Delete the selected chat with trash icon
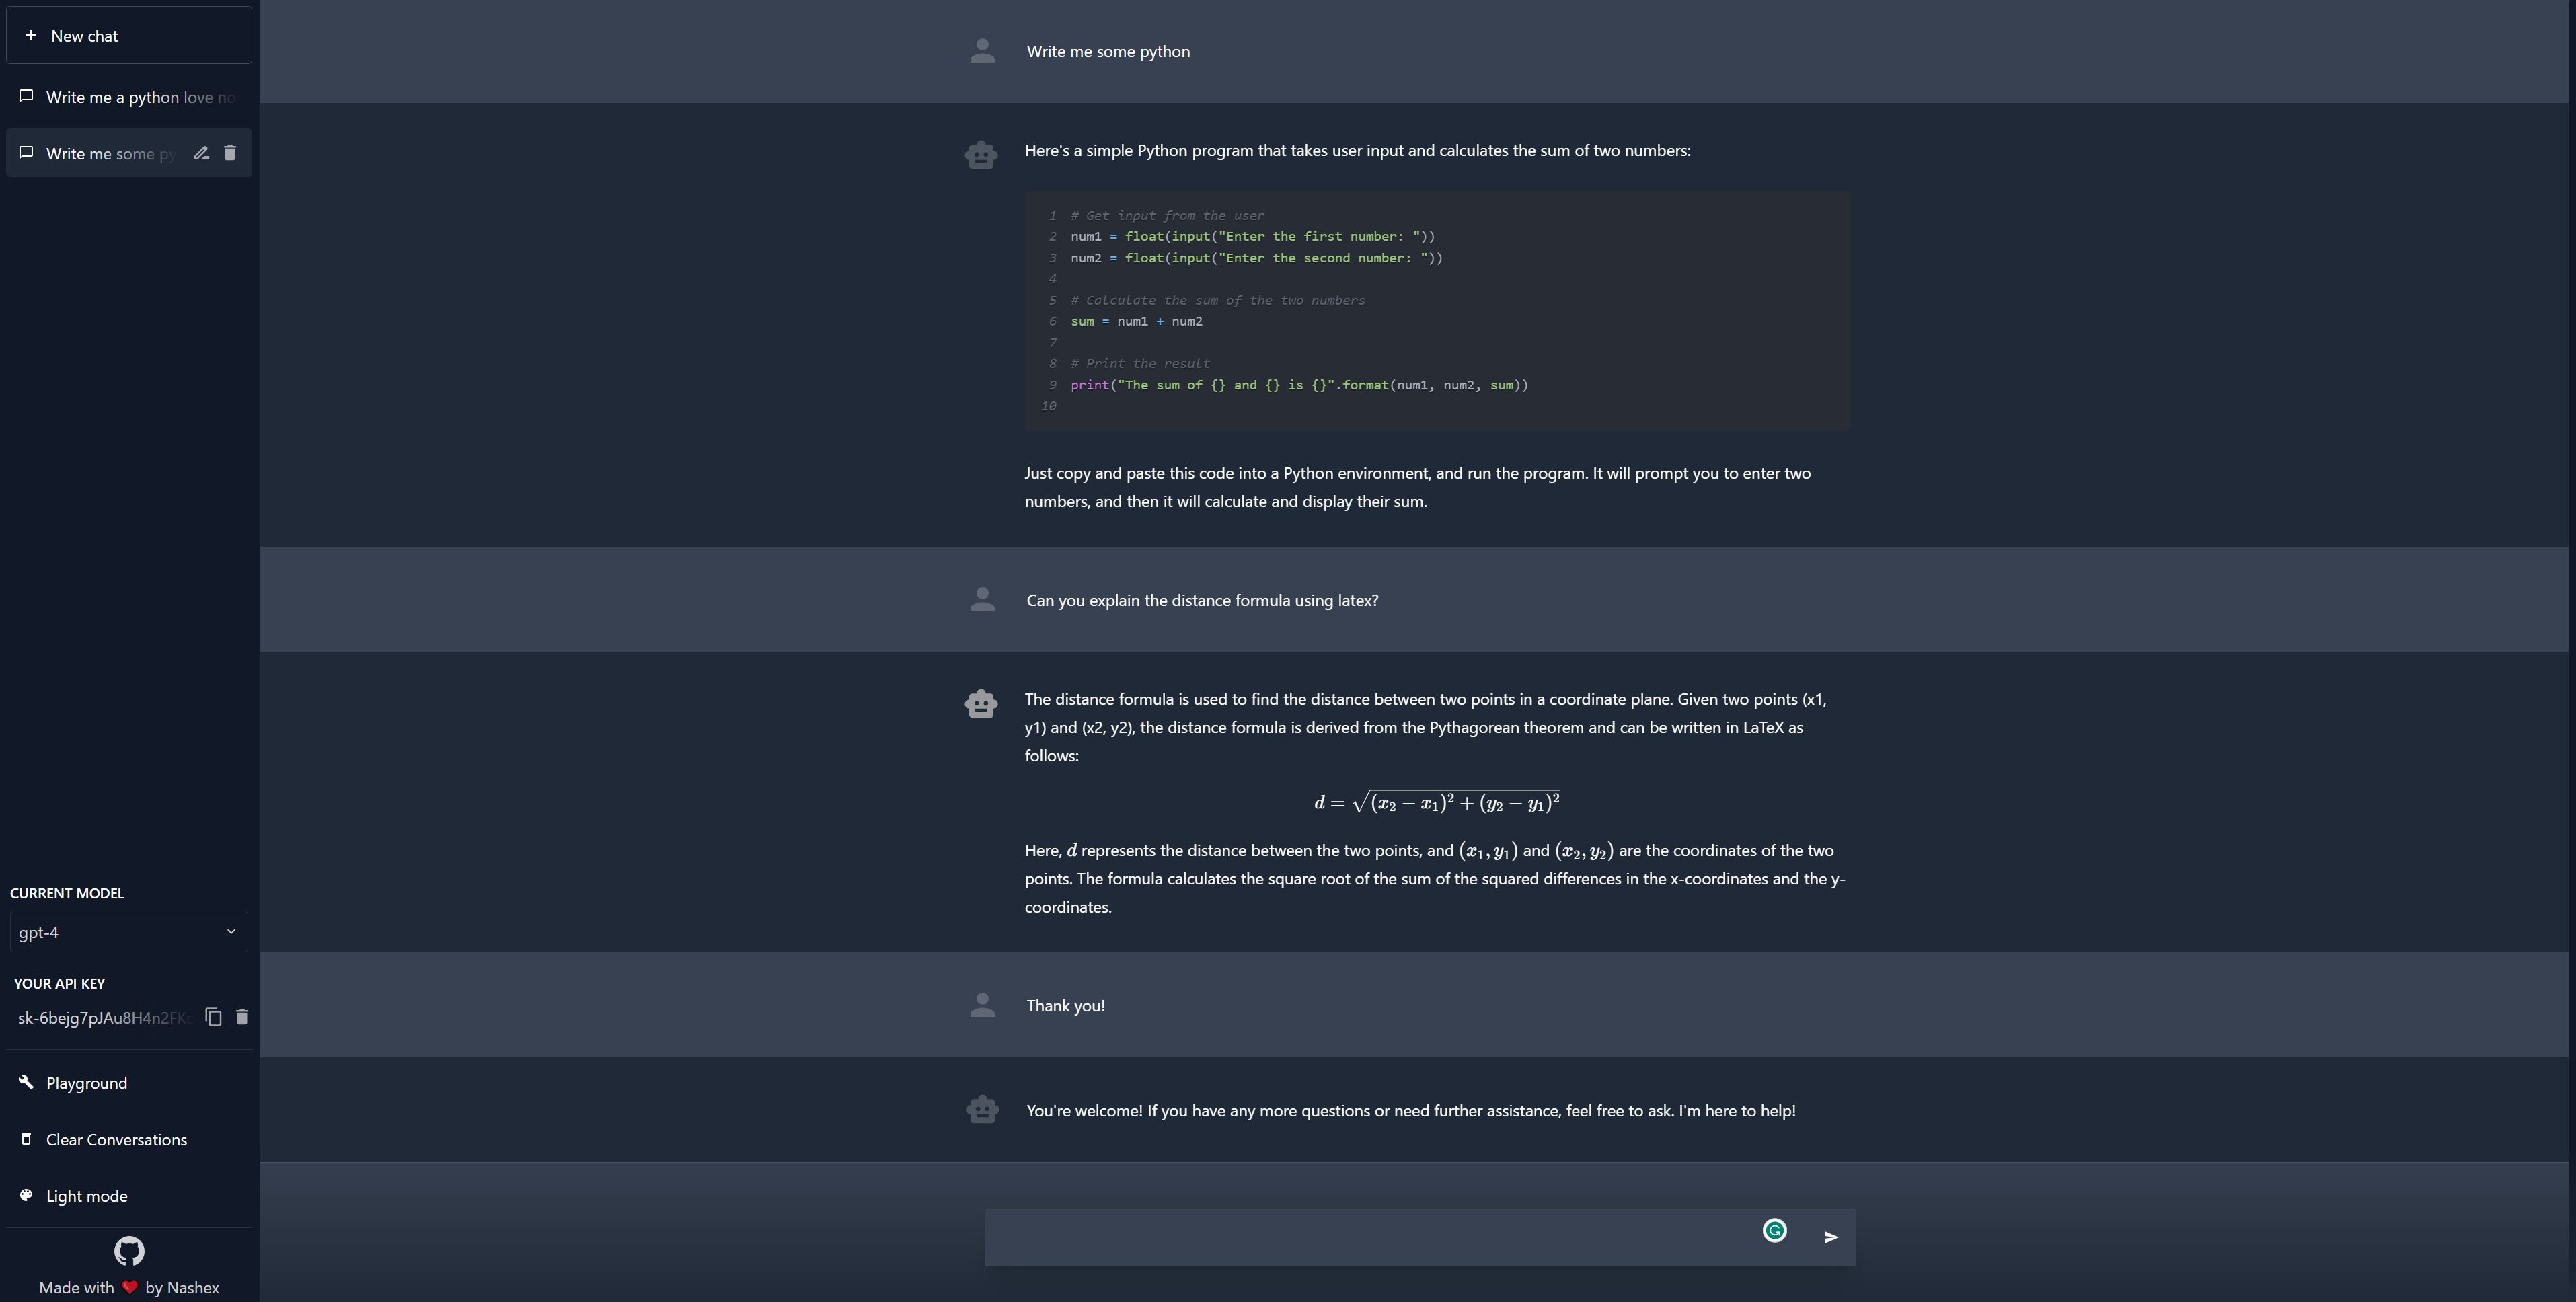Image resolution: width=2576 pixels, height=1302 pixels. (x=230, y=153)
